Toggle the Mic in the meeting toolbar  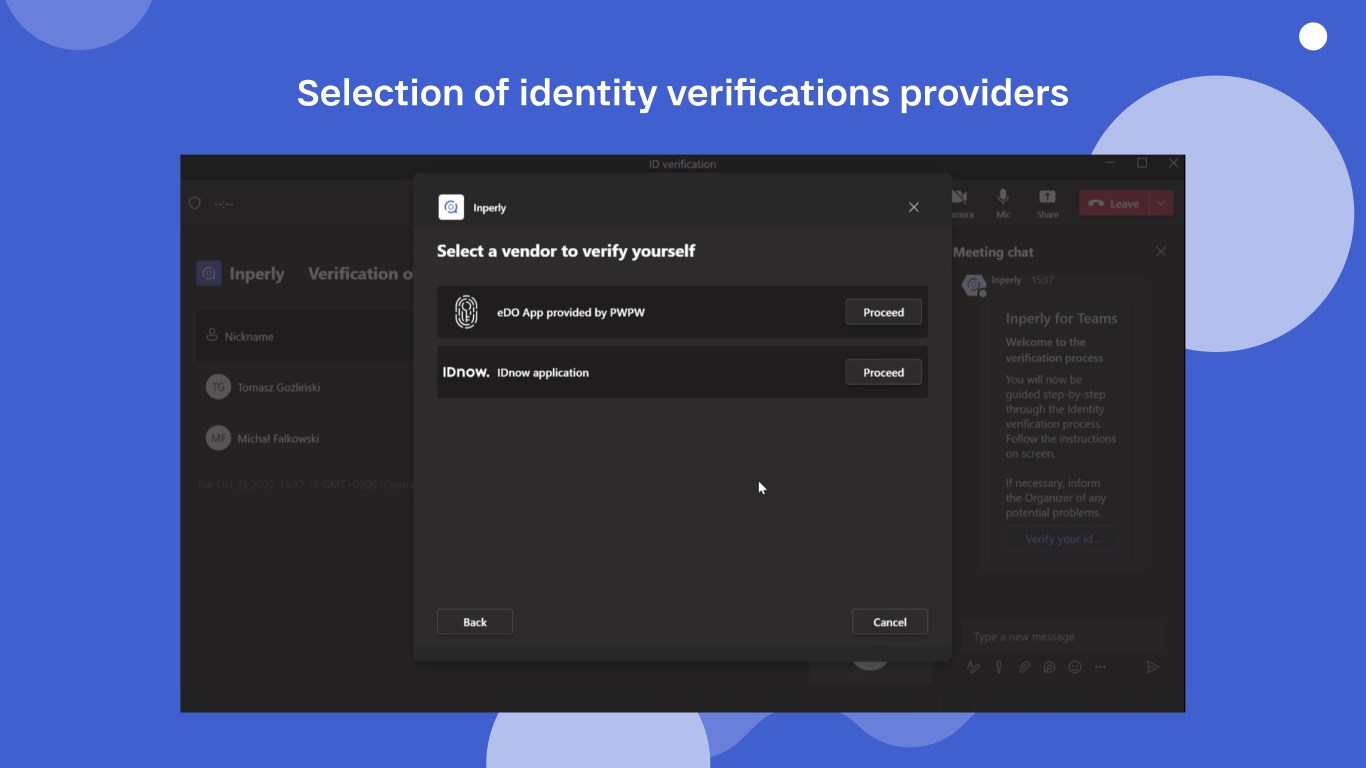pyautogui.click(x=1003, y=203)
